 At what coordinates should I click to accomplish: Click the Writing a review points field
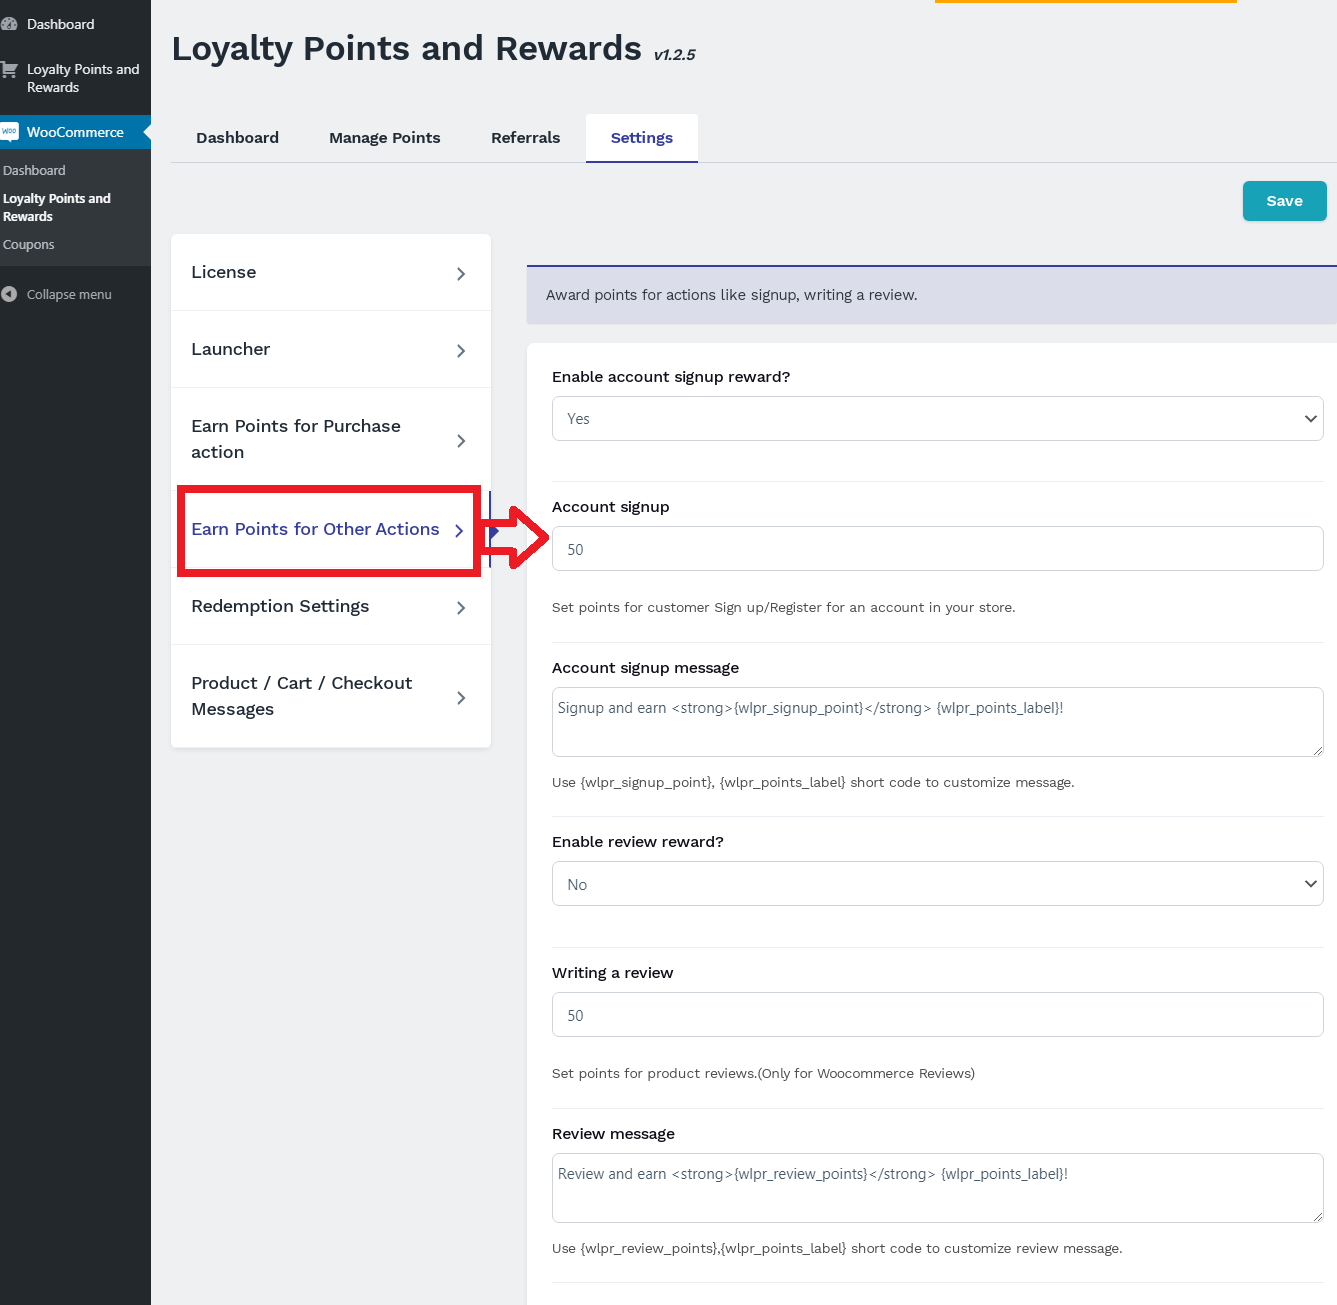[937, 1014]
